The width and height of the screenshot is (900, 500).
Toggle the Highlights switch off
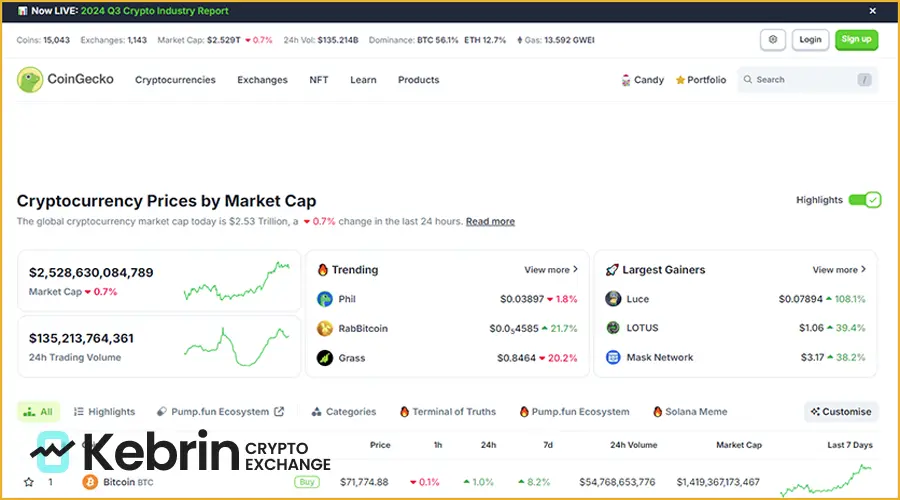pyautogui.click(x=865, y=200)
